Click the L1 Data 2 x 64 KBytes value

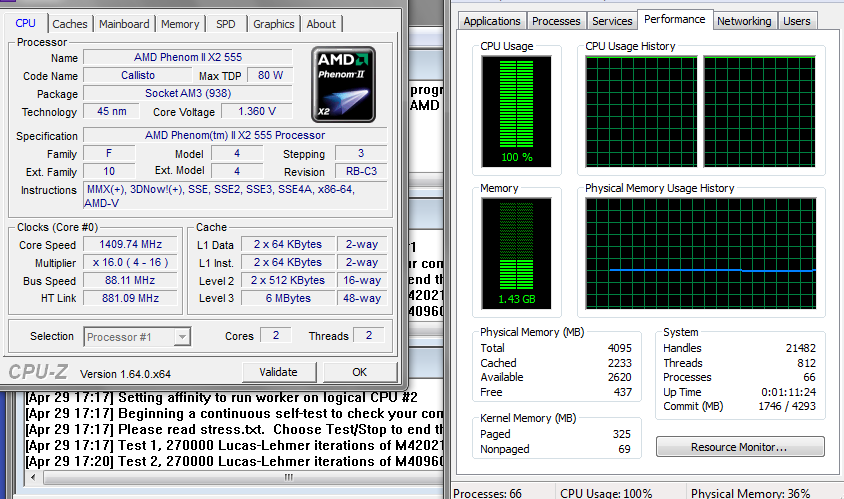[x=288, y=244]
